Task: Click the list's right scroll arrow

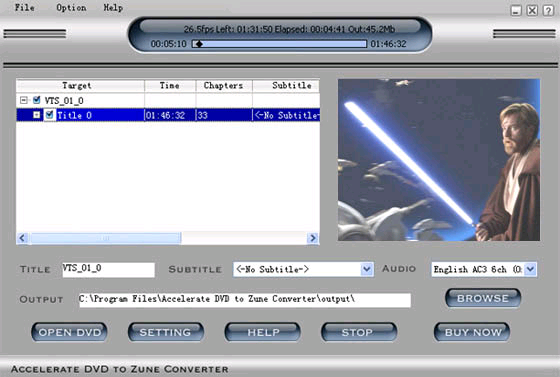Action: (313, 238)
